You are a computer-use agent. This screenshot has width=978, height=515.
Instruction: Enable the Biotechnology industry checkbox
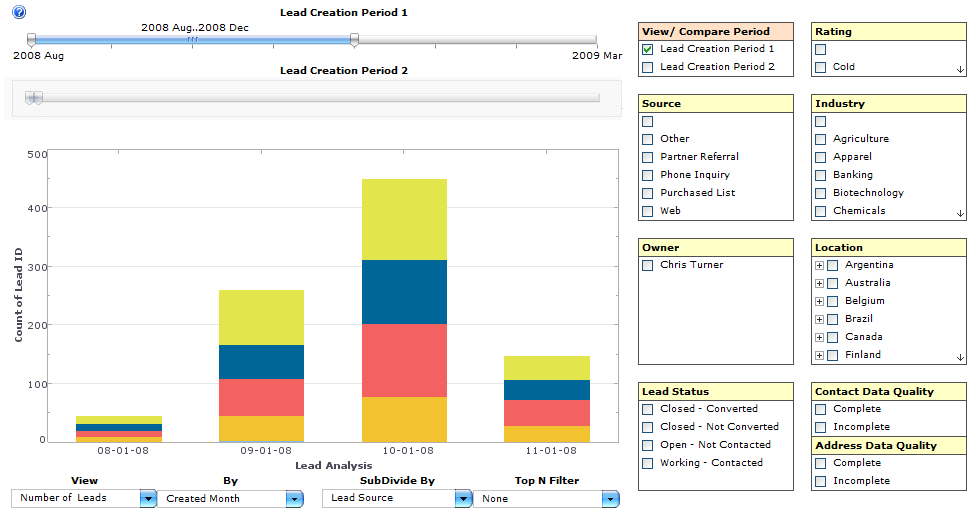click(820, 193)
